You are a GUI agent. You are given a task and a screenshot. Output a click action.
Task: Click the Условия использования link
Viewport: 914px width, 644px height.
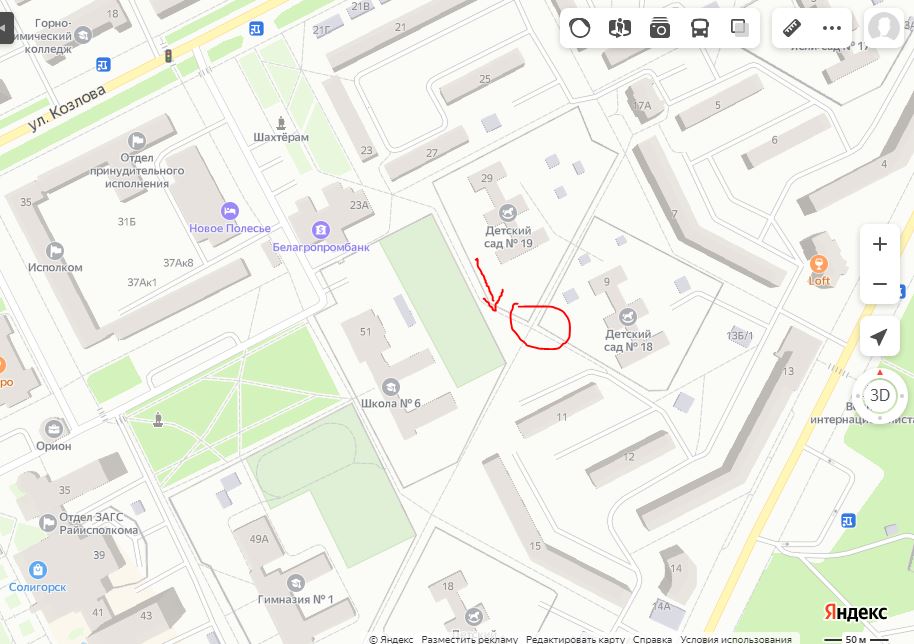[736, 639]
